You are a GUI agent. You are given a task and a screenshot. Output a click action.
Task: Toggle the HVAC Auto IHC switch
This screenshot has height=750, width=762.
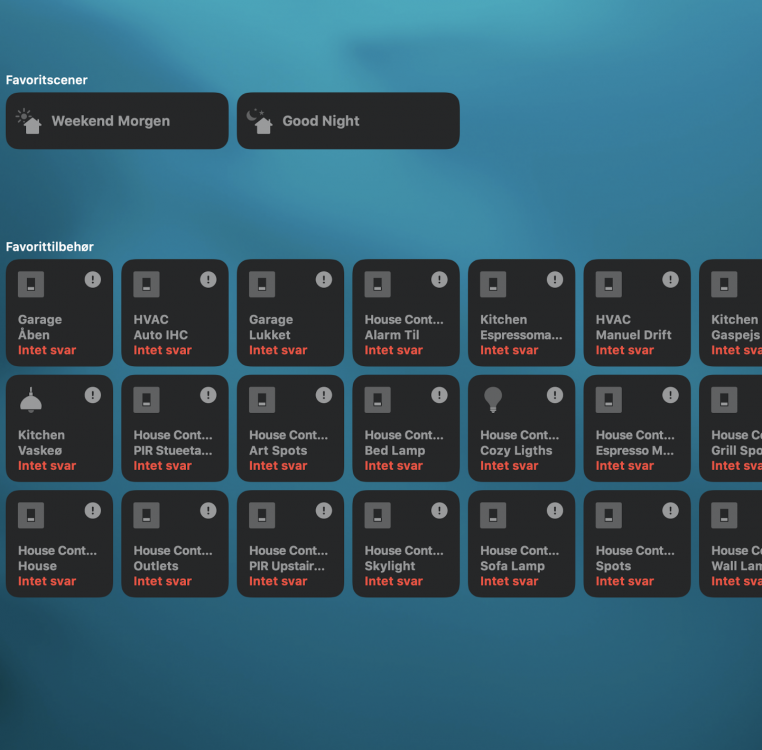174,313
